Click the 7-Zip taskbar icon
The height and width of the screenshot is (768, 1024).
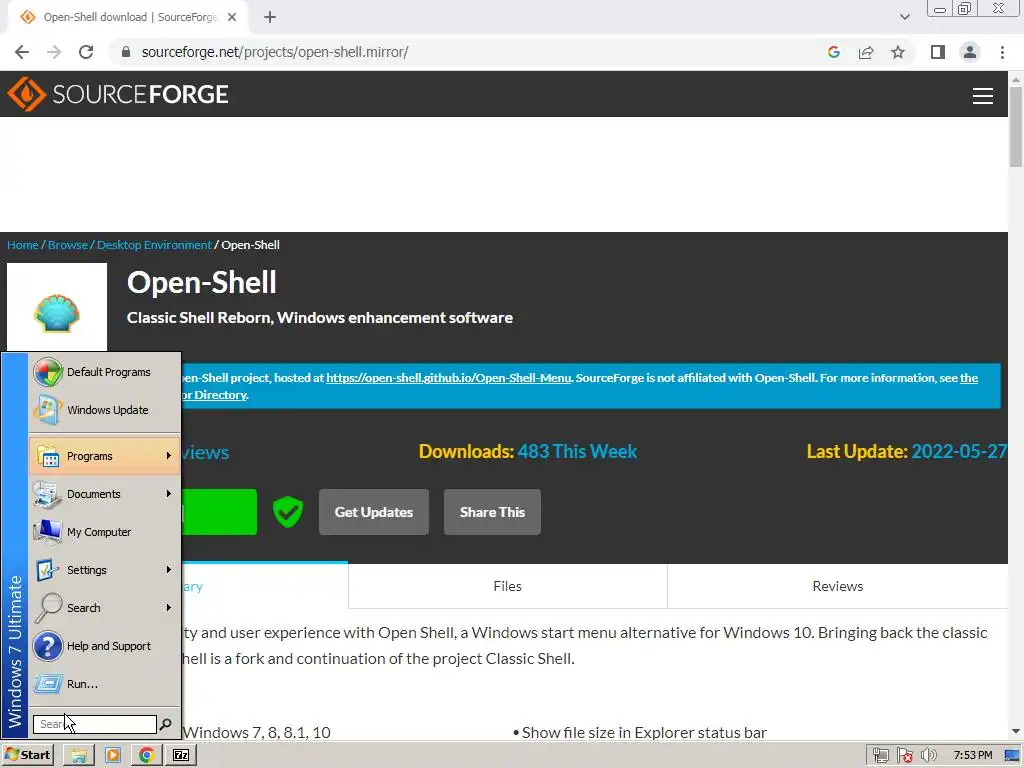click(x=180, y=756)
